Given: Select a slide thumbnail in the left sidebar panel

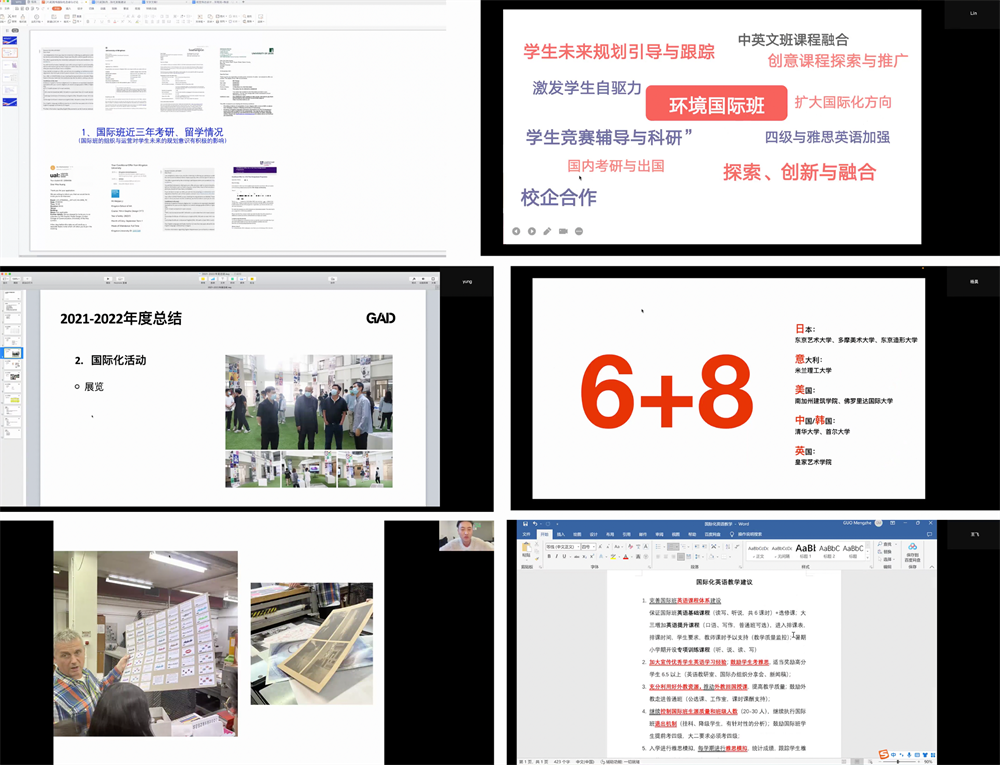Looking at the screenshot, I should pyautogui.click(x=12, y=352).
